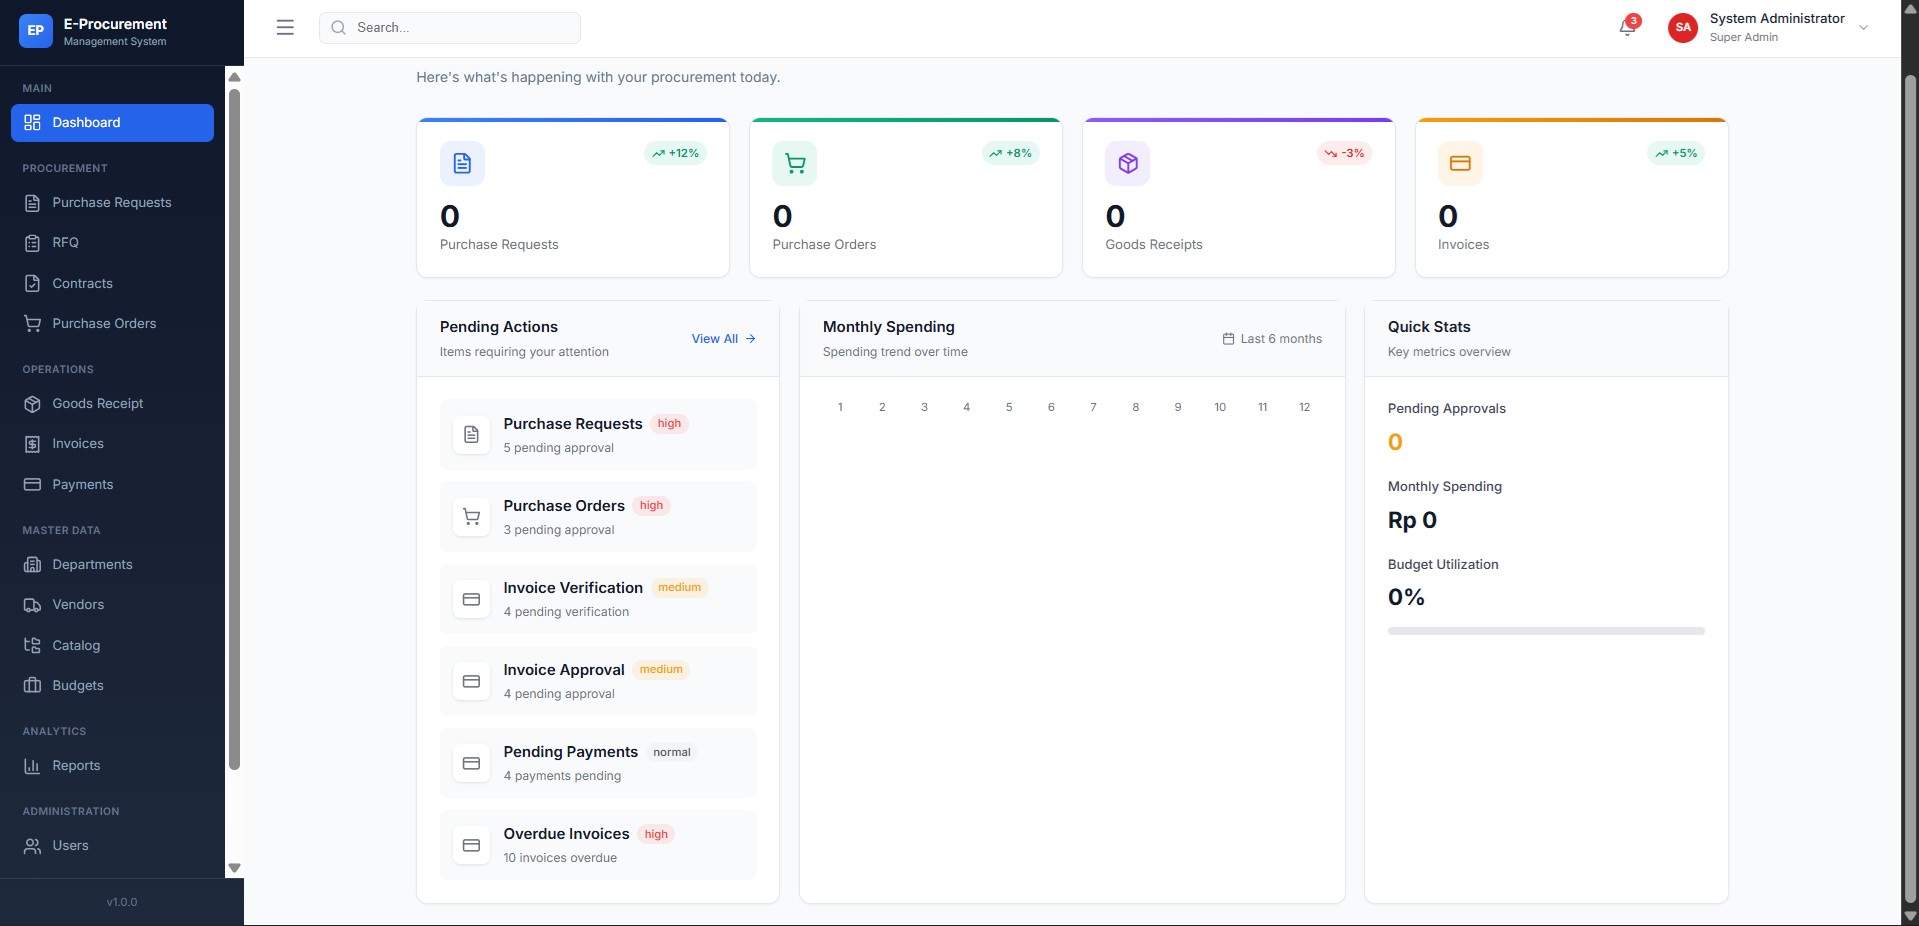1919x926 pixels.
Task: Navigate to Goods Receipt
Action: pyautogui.click(x=97, y=403)
